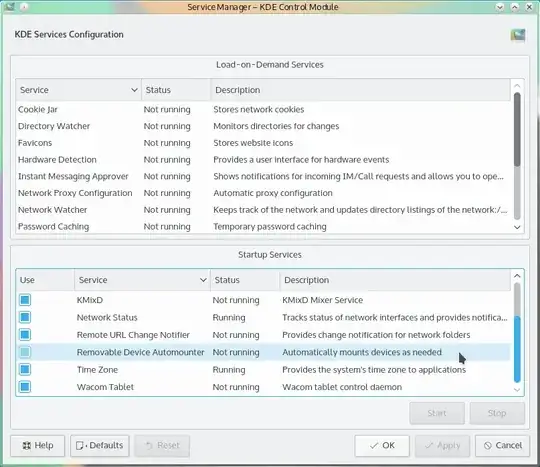
Task: Toggle the KMixD service checkbox
Action: click(25, 300)
